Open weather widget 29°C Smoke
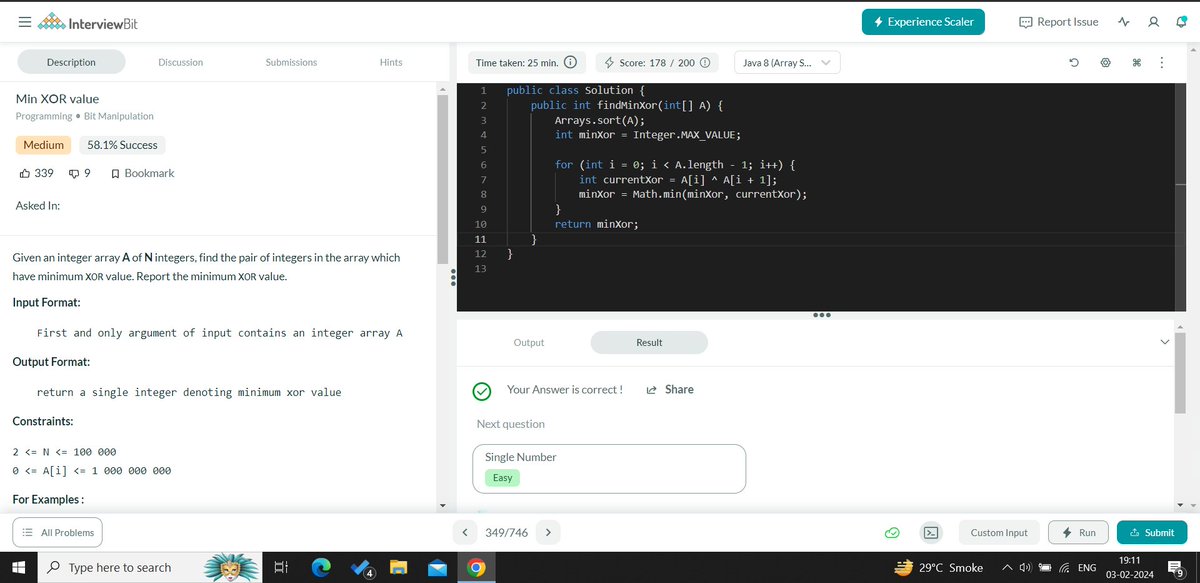This screenshot has height=583, width=1200. click(938, 567)
